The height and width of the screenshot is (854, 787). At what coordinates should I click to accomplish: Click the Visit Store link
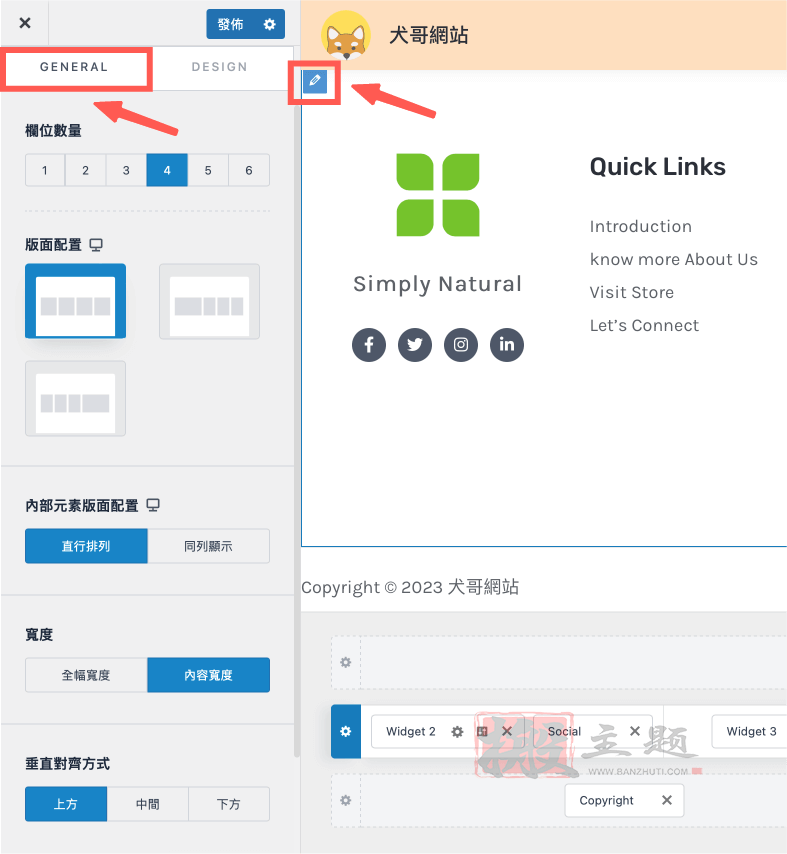pyautogui.click(x=632, y=292)
